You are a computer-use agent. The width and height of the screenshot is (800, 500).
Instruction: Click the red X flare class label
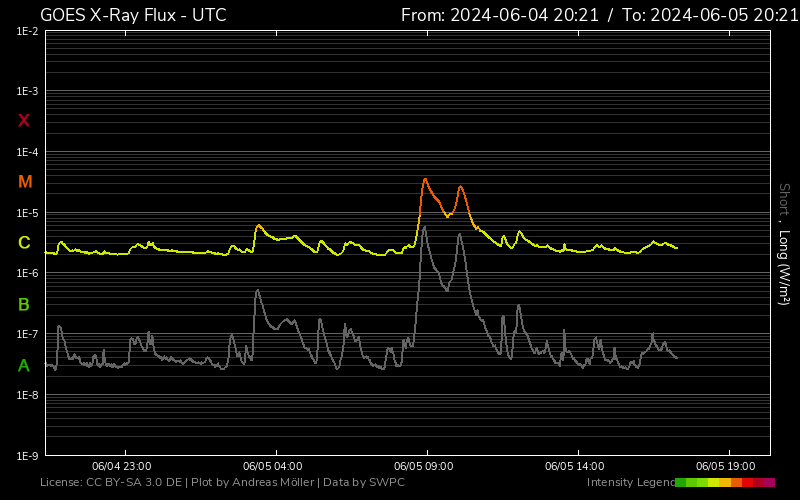point(24,121)
